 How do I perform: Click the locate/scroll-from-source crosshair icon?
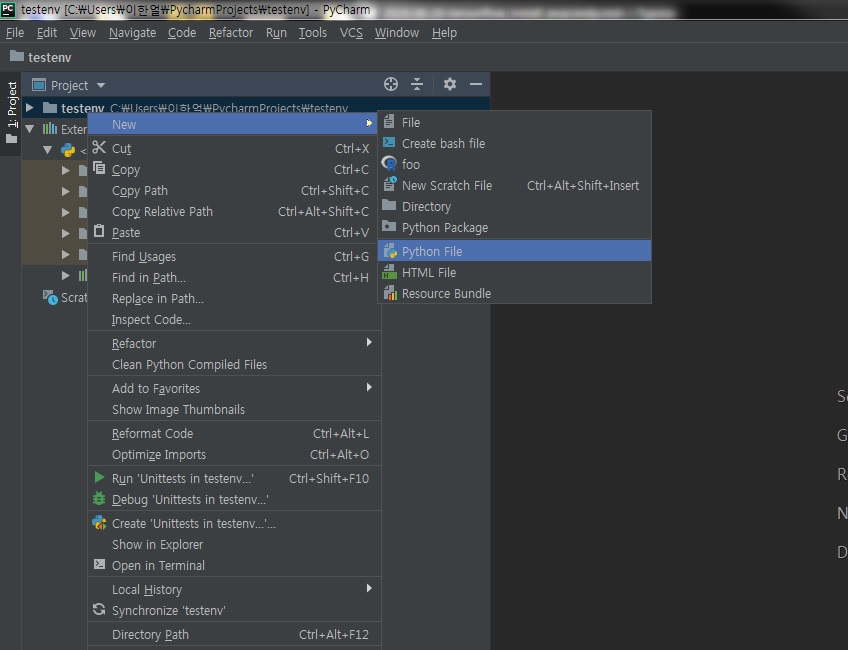pyautogui.click(x=390, y=84)
